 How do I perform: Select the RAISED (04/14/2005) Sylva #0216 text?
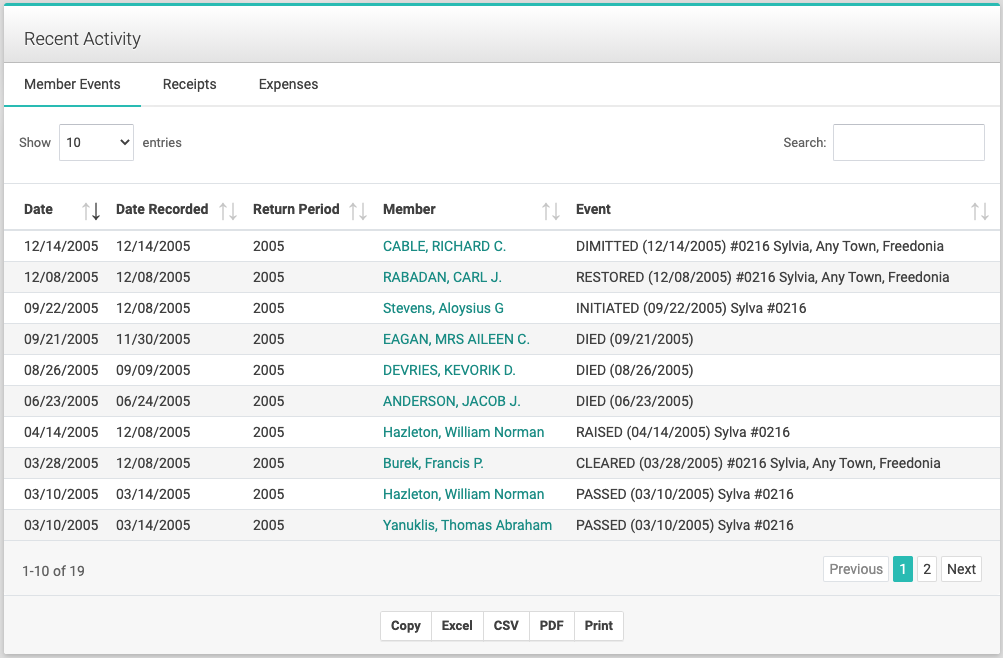click(683, 432)
